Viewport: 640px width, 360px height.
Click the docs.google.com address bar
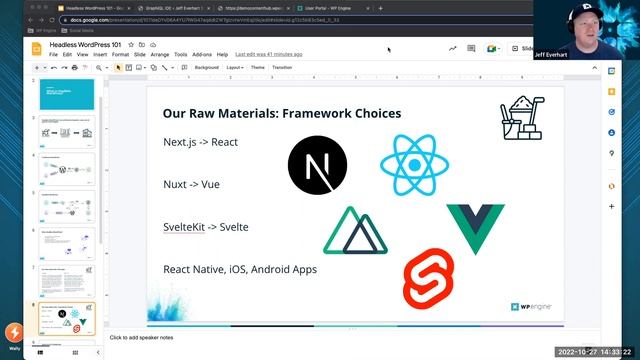(x=296, y=20)
